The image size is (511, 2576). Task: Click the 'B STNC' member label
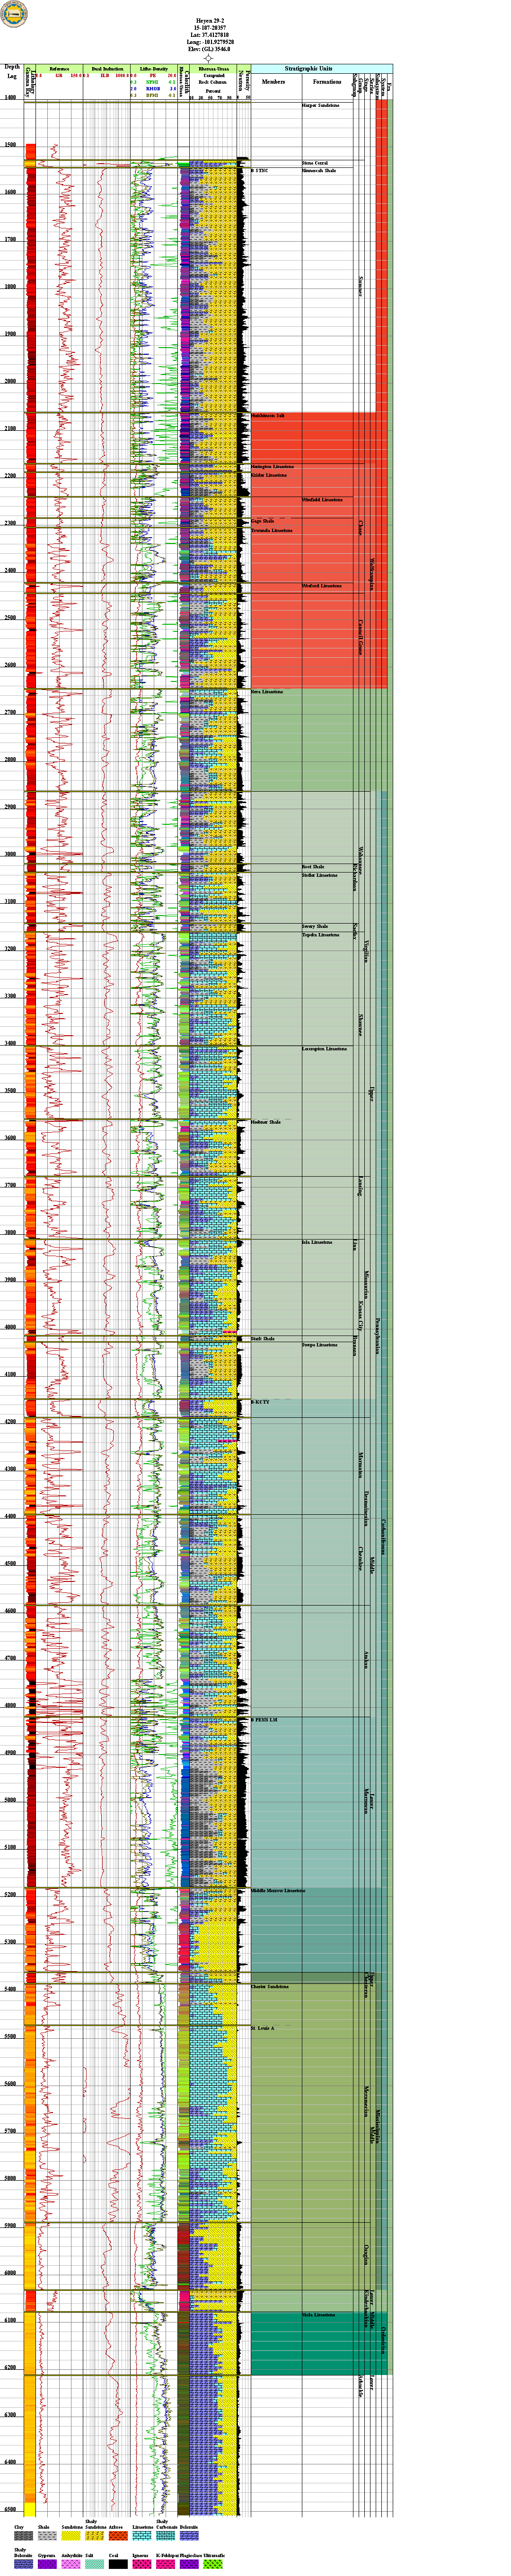[260, 171]
